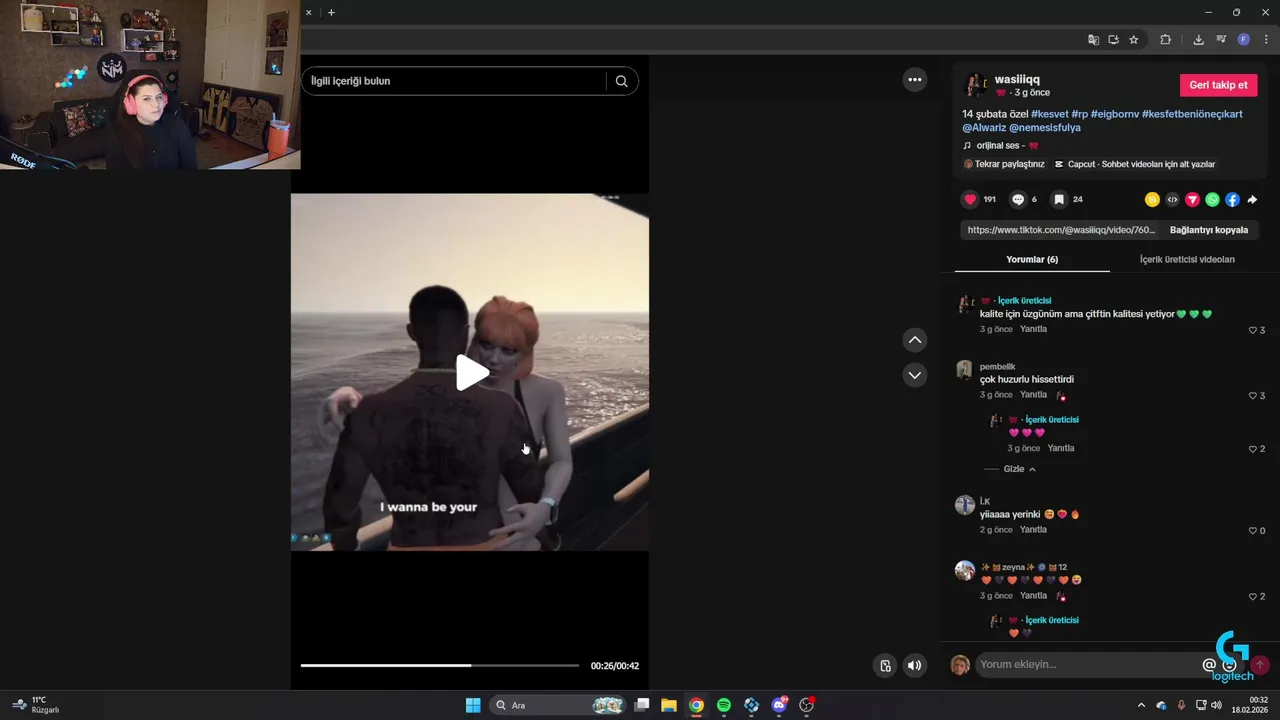Open the @nemesisfulya mention
Screen dimensions: 1280x720
coord(1044,128)
